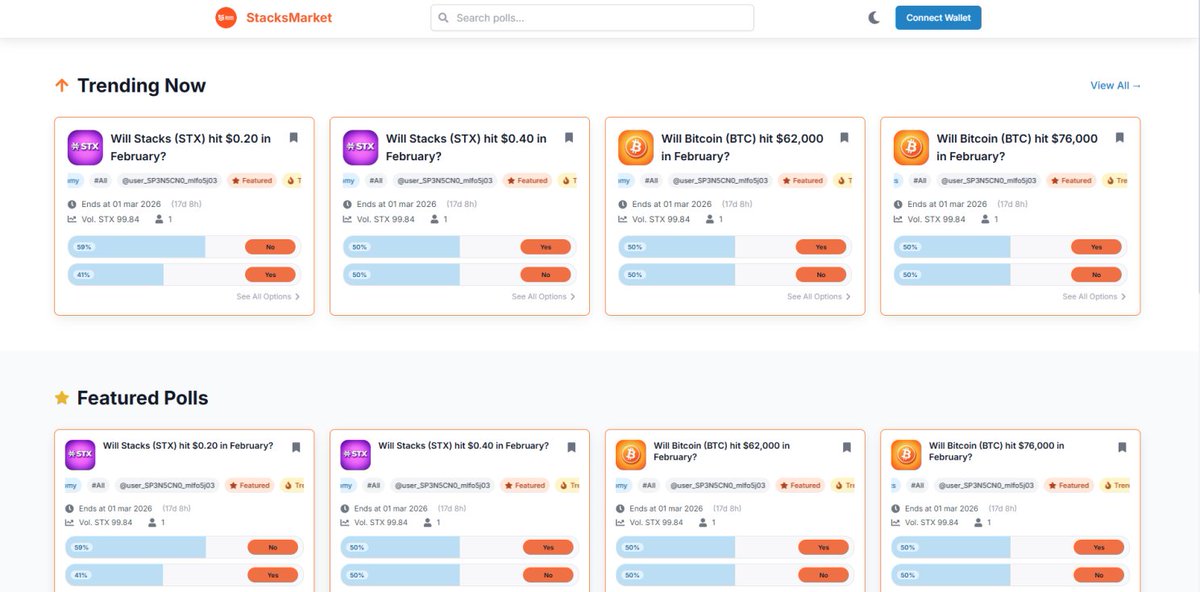This screenshot has height=592, width=1200.
Task: Open user tag on Featured Polls BTC $62,000 card
Action: (x=719, y=485)
